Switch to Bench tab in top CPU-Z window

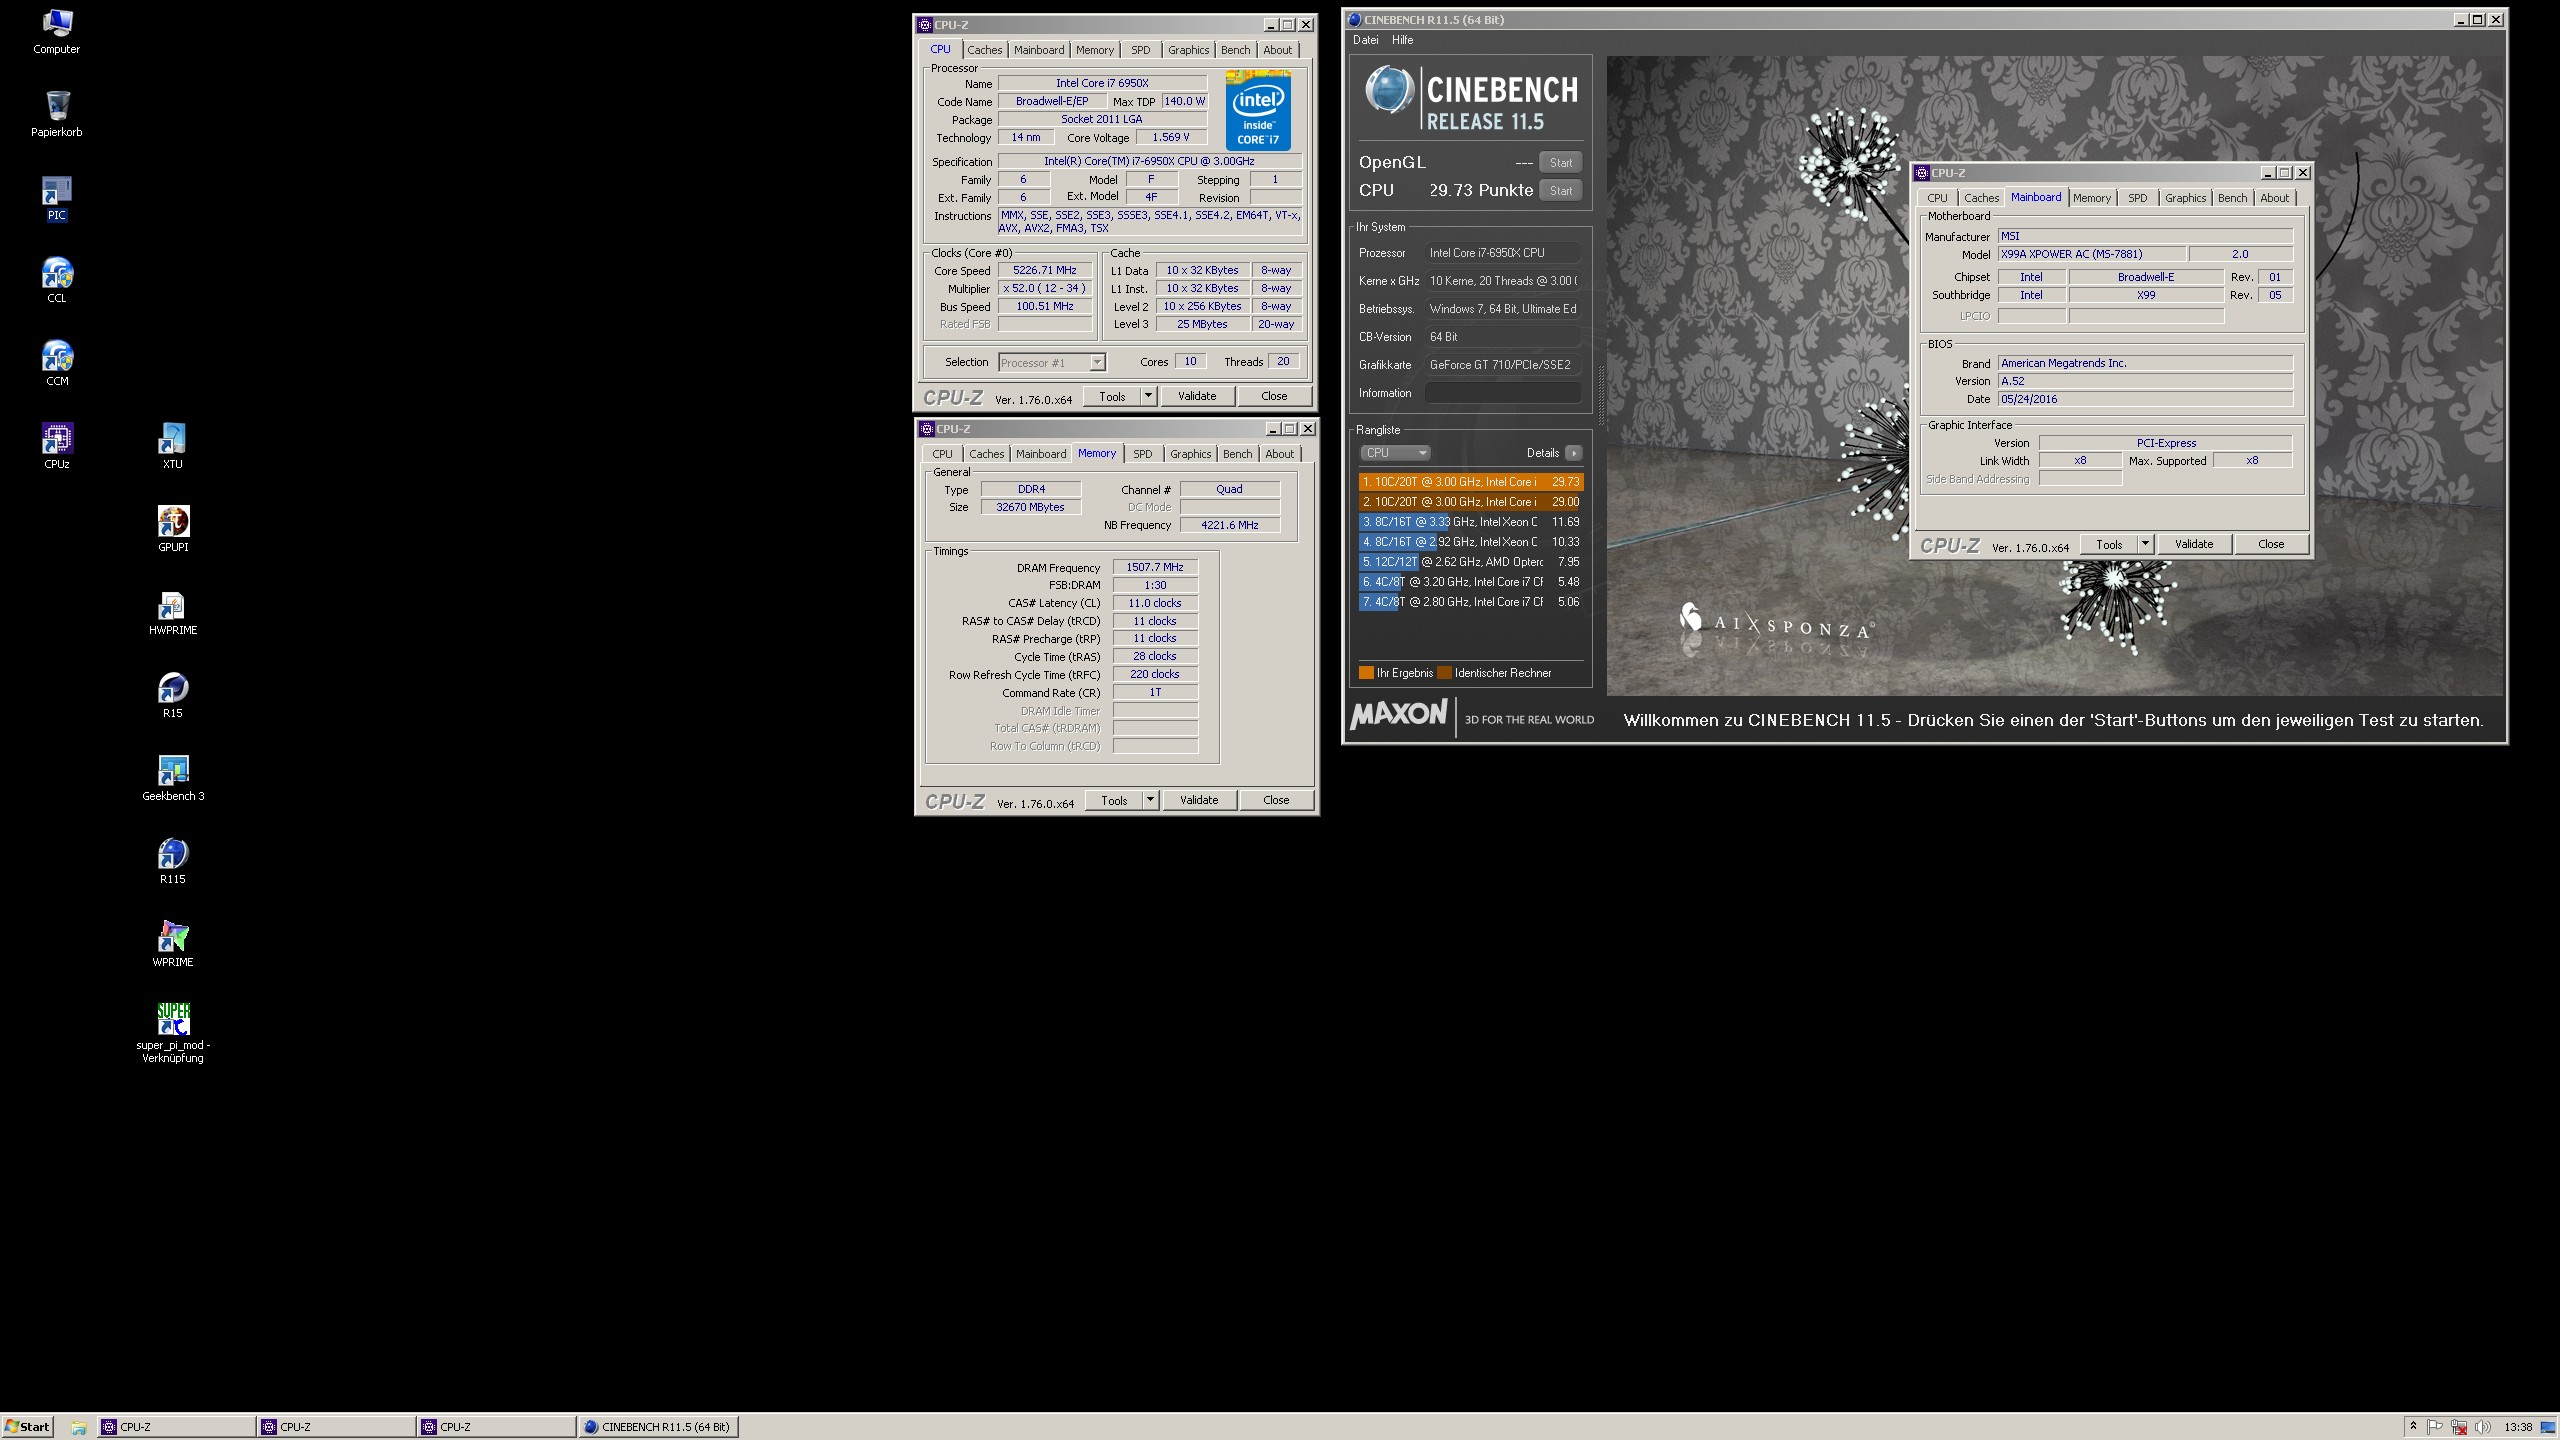1235,50
